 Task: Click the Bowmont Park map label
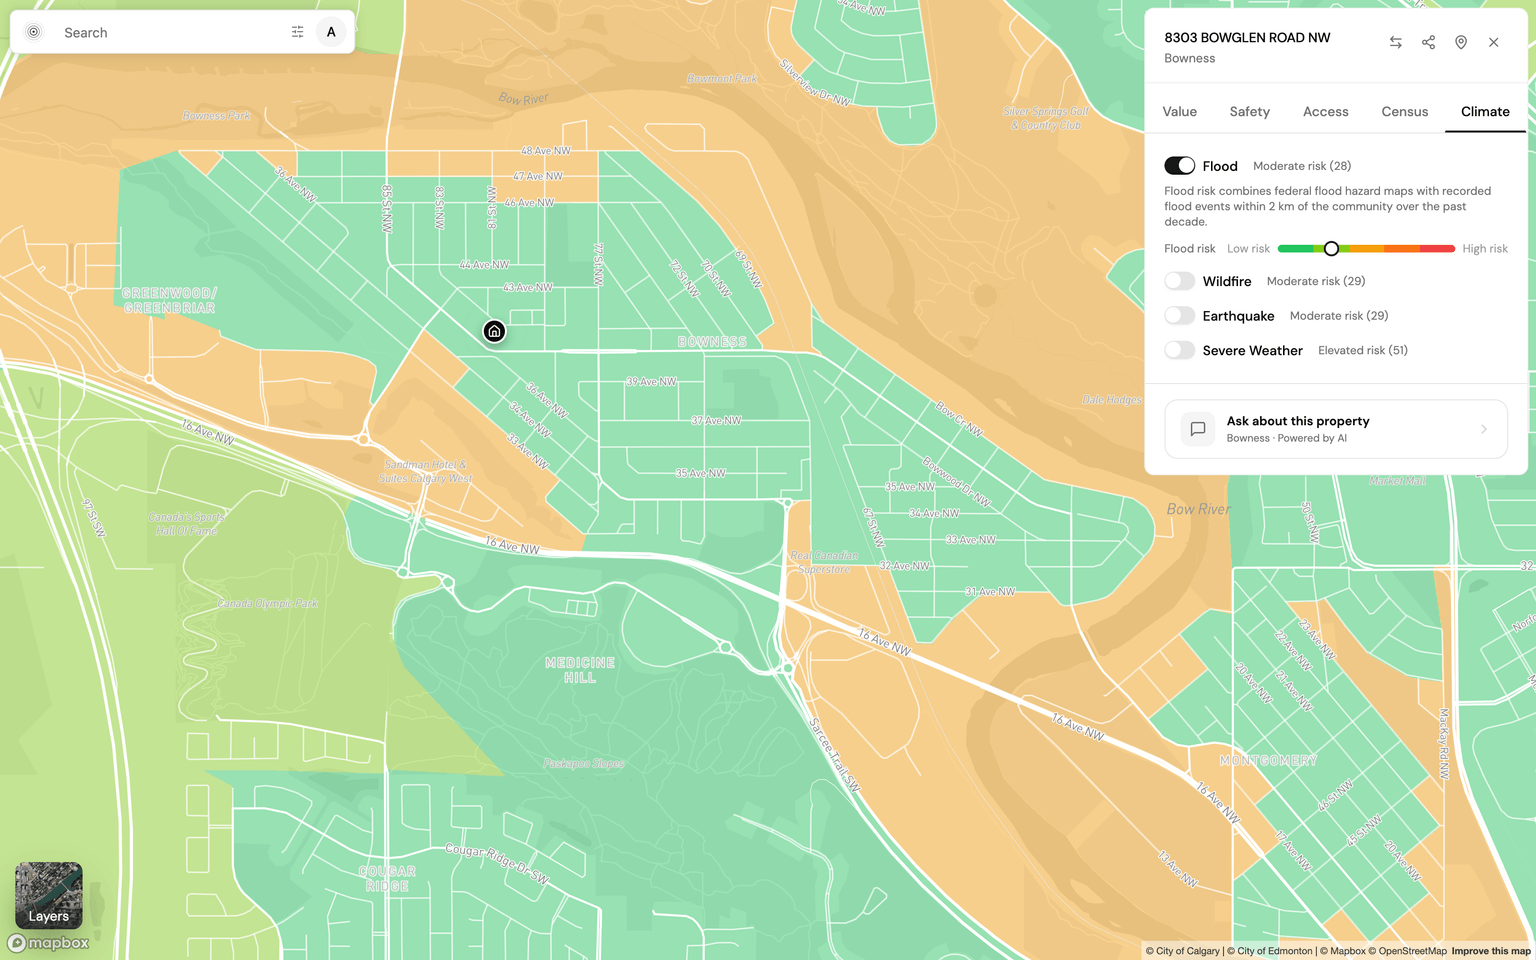point(722,78)
